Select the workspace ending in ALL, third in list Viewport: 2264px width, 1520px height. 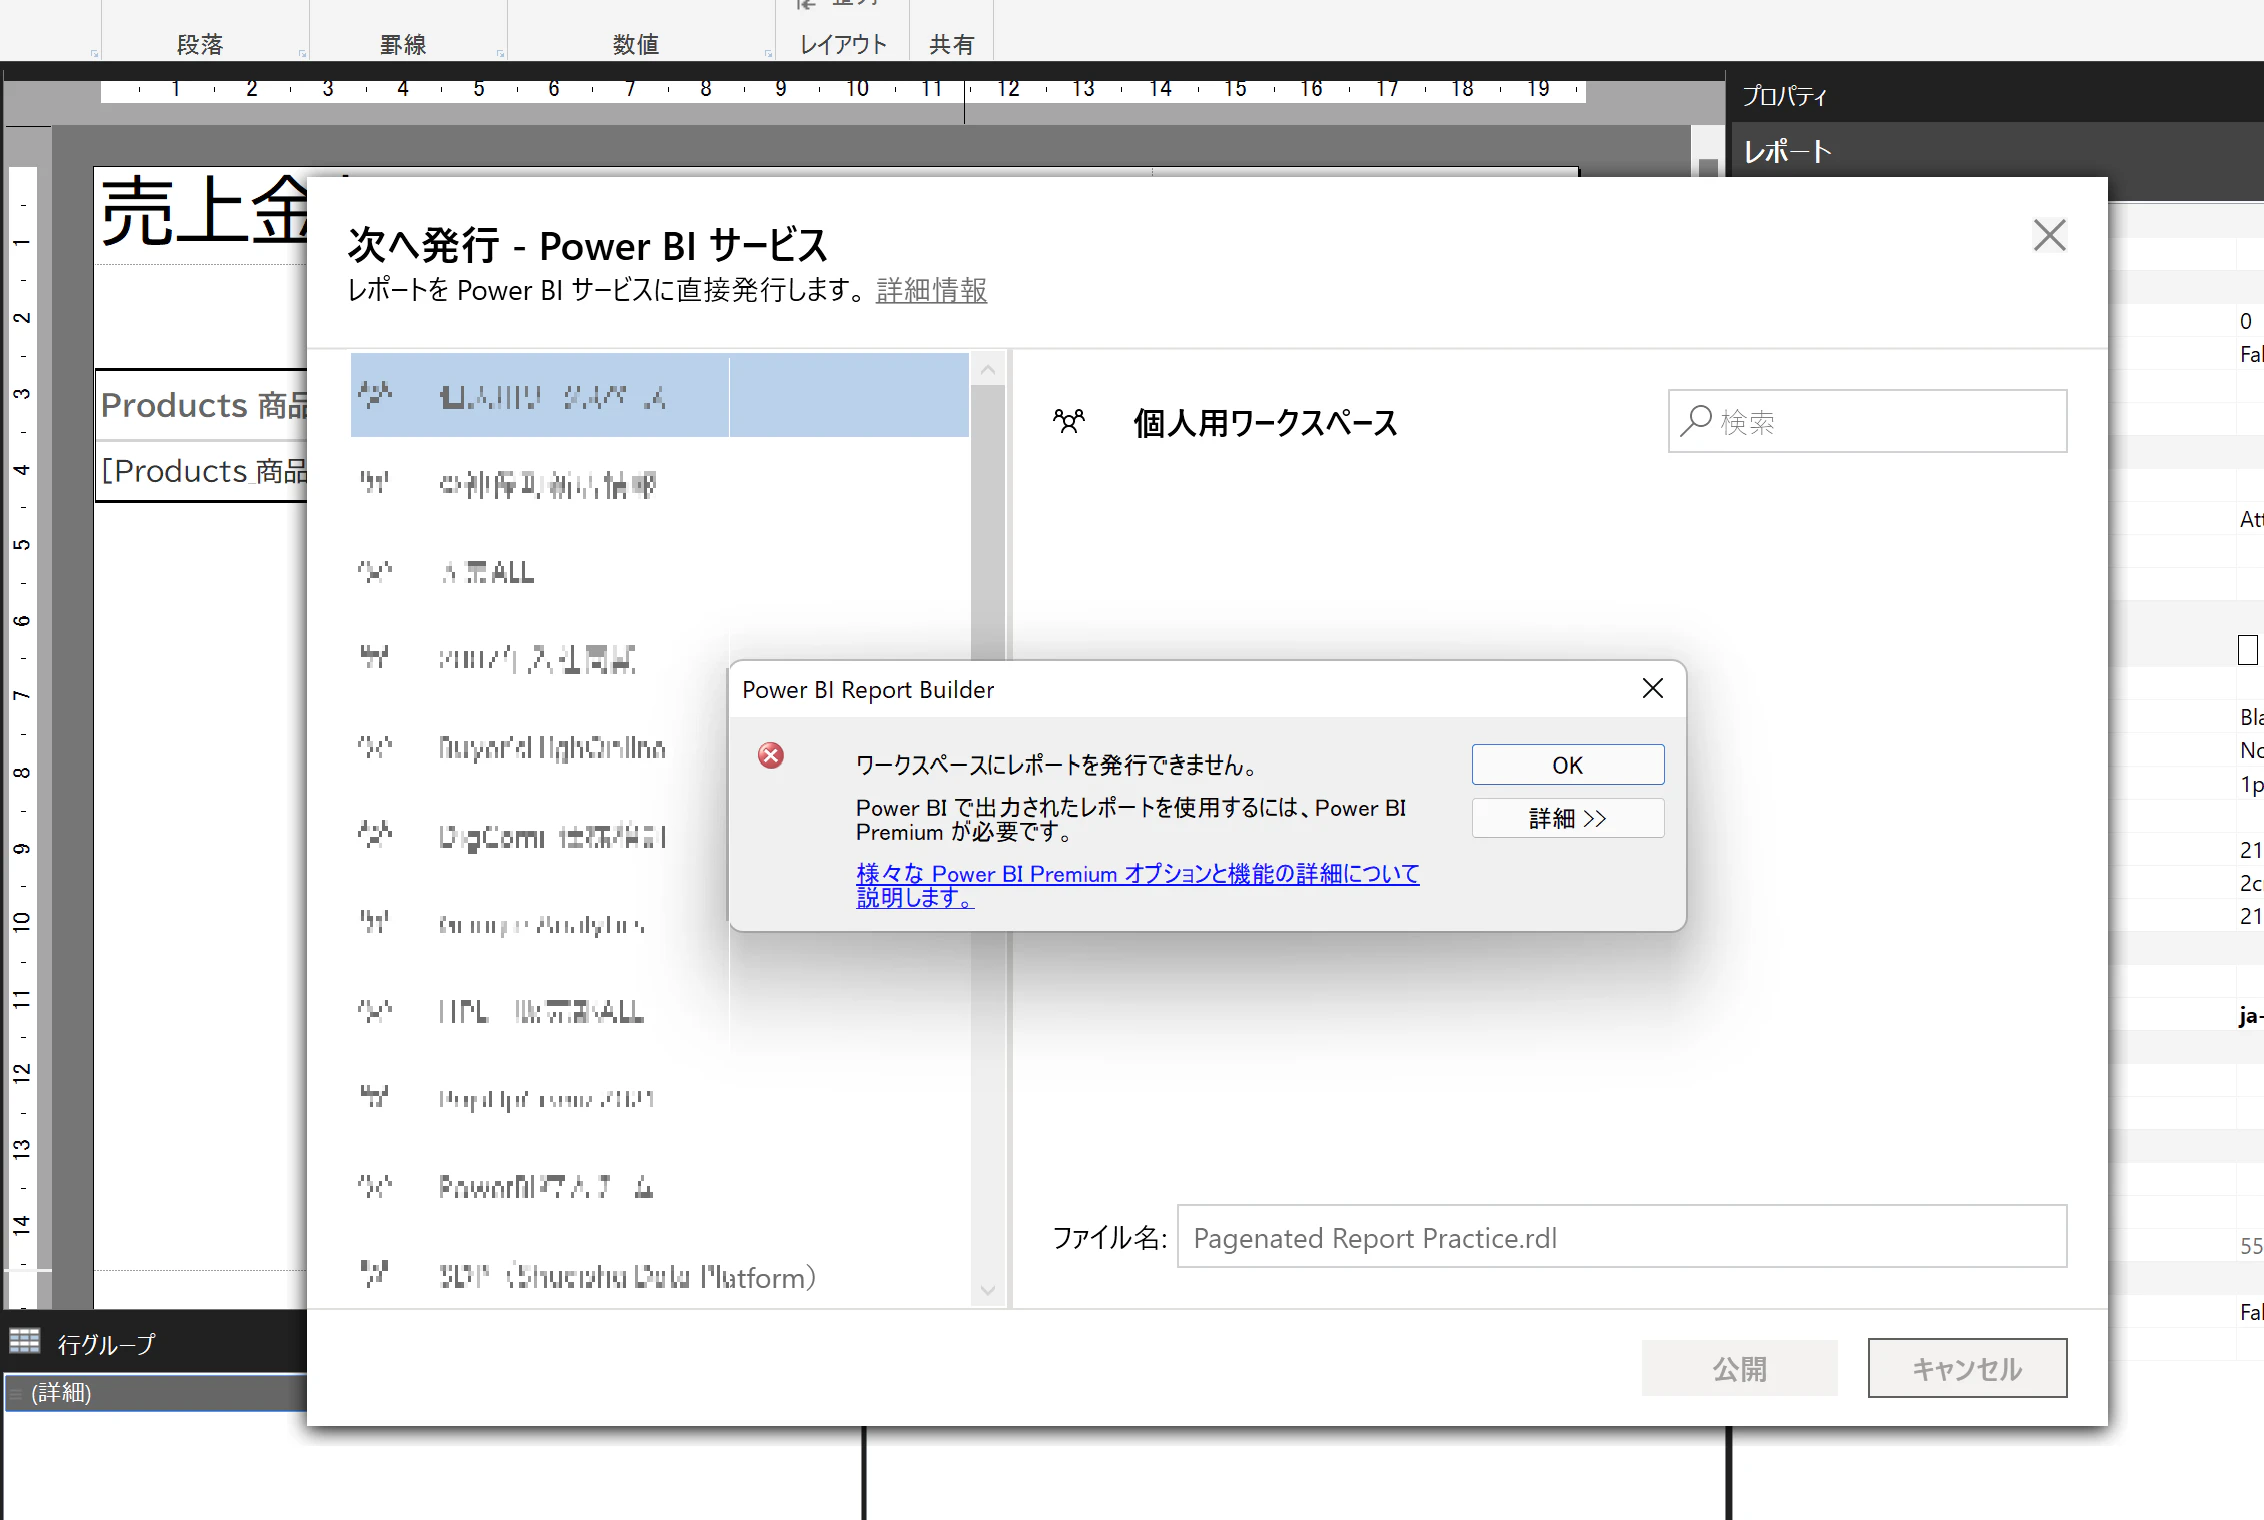tap(488, 572)
